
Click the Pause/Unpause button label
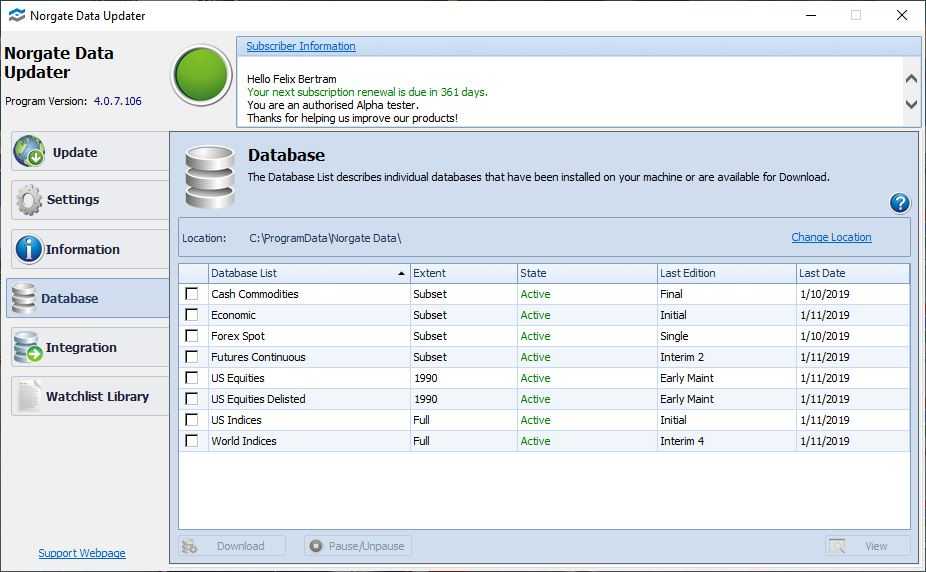[366, 546]
